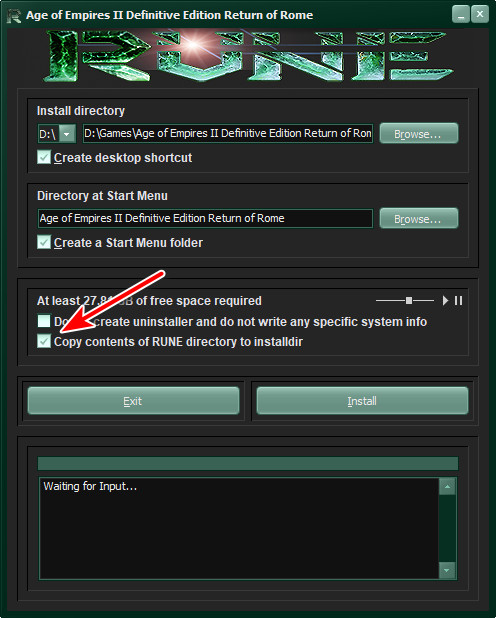Screen dimensions: 496x618
Task: Click the music play triangle icon
Action: pos(446,301)
